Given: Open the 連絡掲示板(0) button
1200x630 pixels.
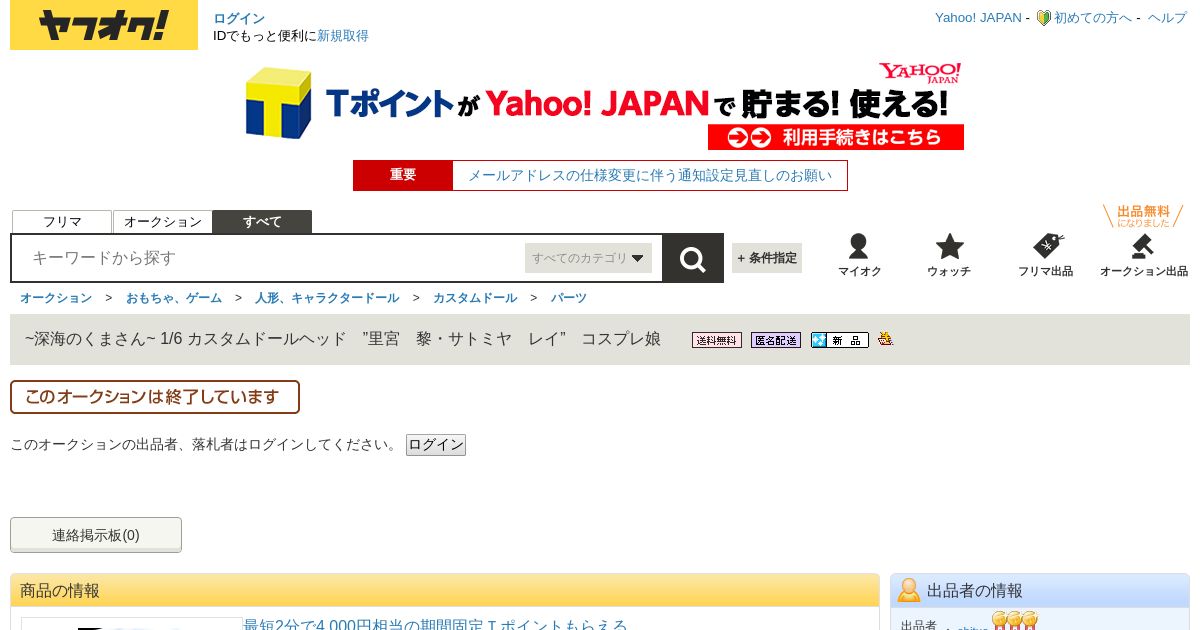Looking at the screenshot, I should pos(96,535).
